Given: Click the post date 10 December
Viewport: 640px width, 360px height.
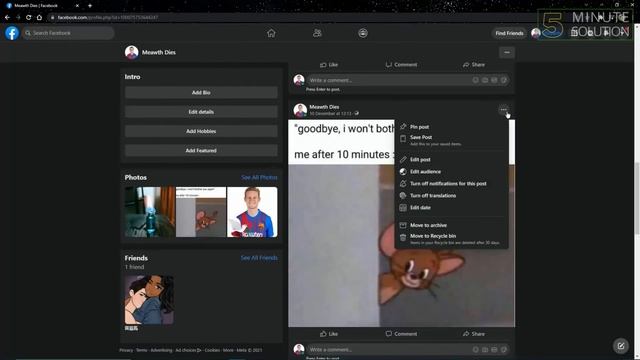Looking at the screenshot, I should click(x=330, y=113).
